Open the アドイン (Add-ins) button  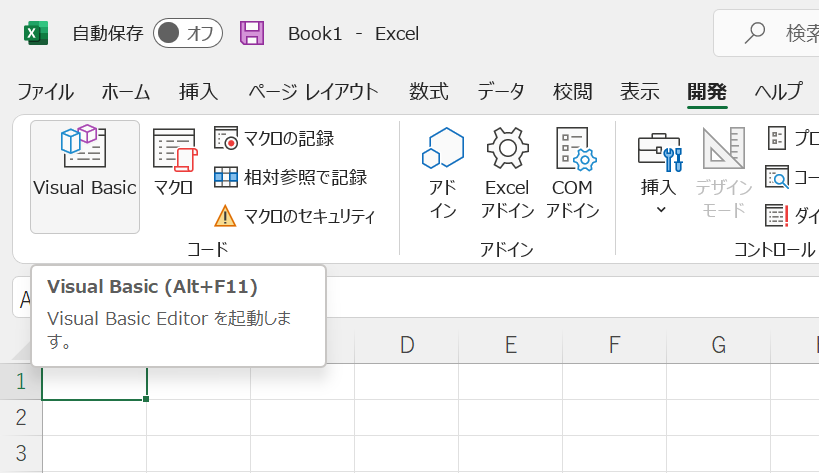tap(442, 173)
